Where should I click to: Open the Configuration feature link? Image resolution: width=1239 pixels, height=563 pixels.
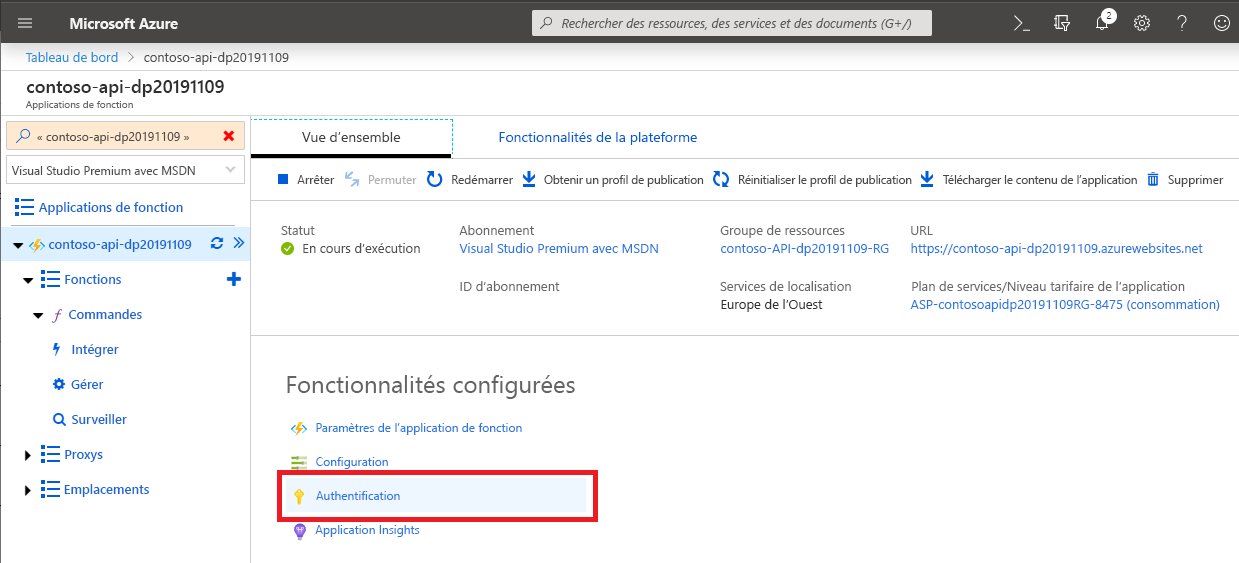pyautogui.click(x=352, y=462)
